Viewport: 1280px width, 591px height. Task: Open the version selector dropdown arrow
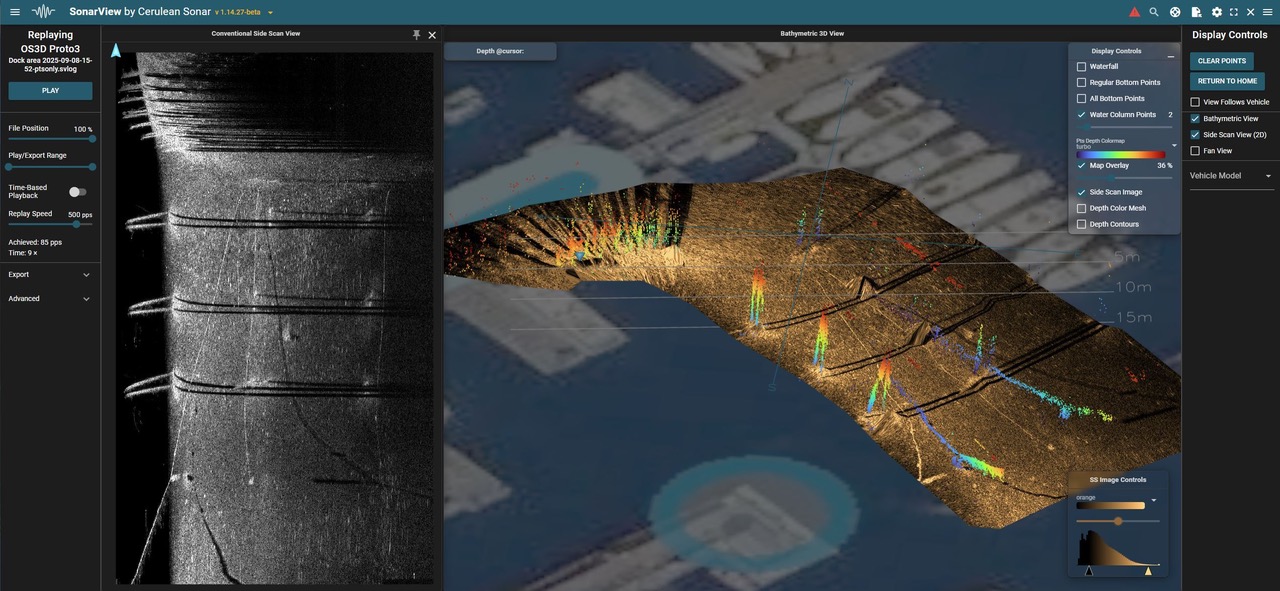pos(270,13)
